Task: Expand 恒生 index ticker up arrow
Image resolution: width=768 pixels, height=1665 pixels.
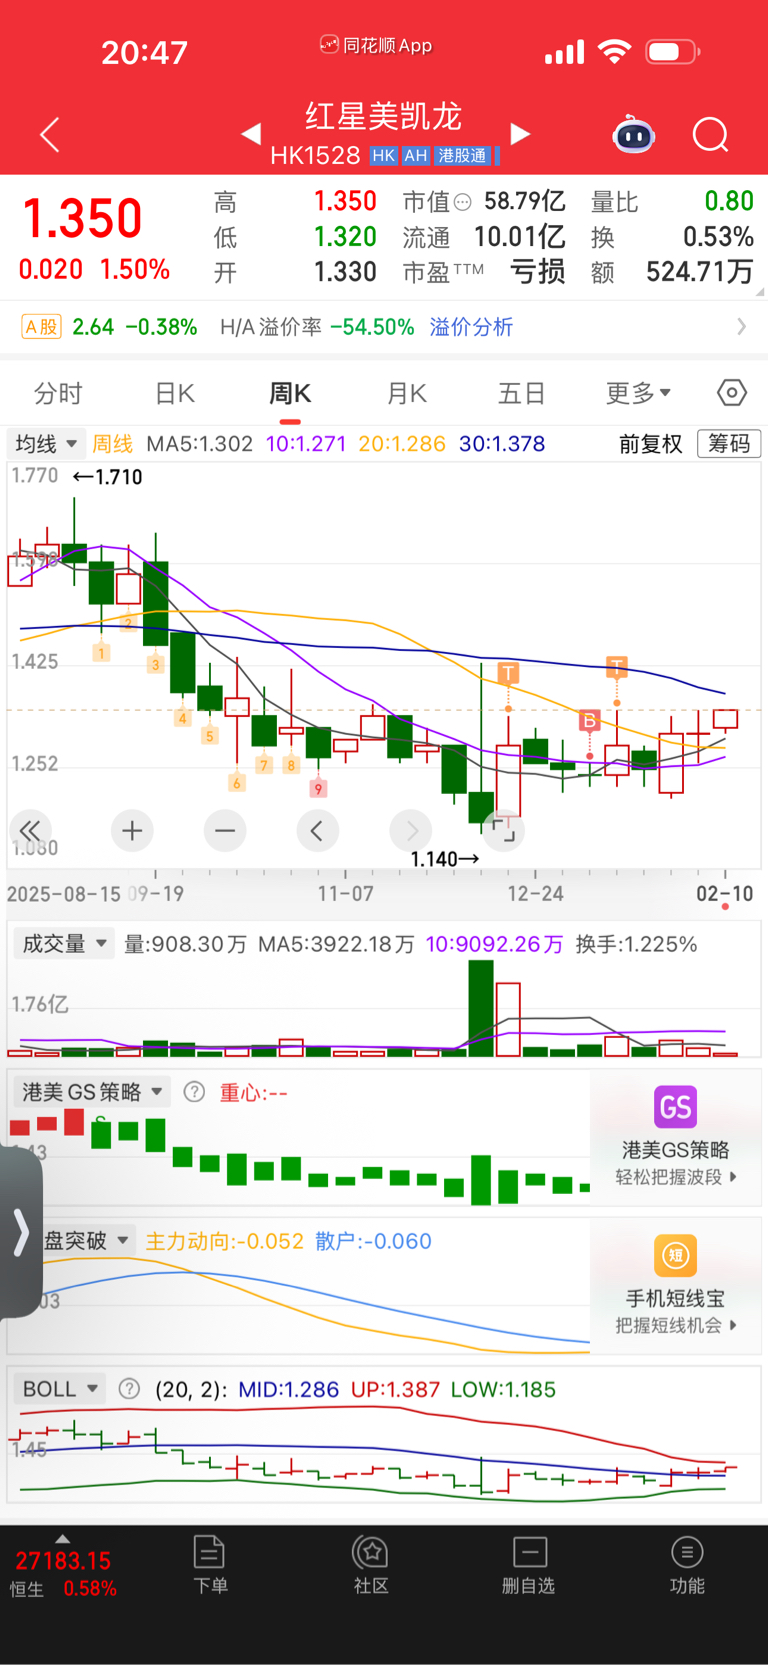Action: coord(62,1539)
